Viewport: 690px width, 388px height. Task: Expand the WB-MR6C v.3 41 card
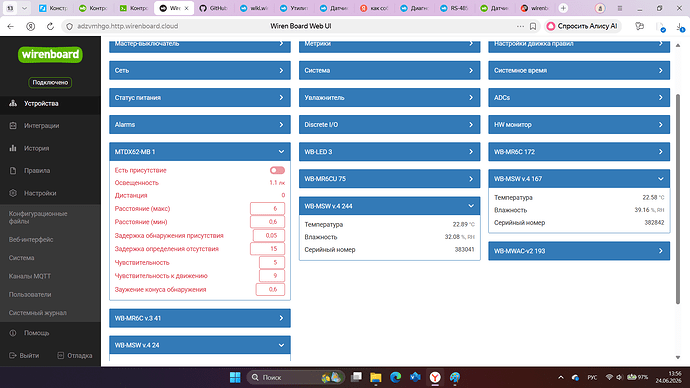tap(200, 318)
